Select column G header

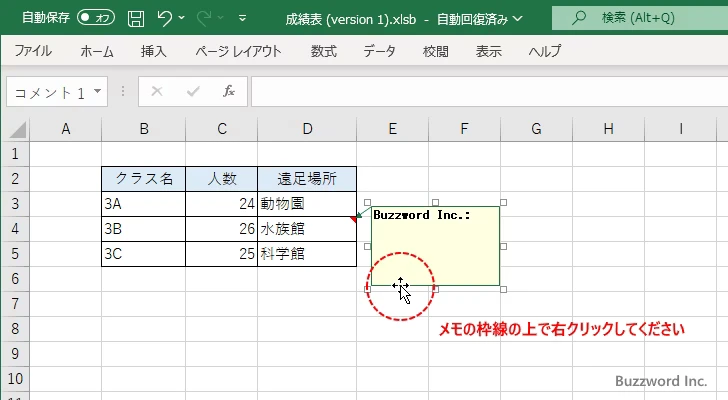[x=536, y=129]
